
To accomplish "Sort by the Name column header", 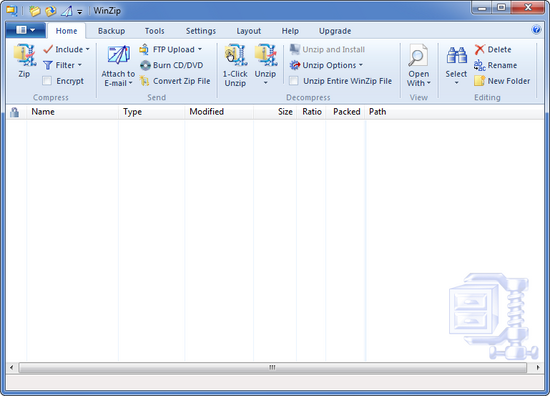I will tap(72, 112).
